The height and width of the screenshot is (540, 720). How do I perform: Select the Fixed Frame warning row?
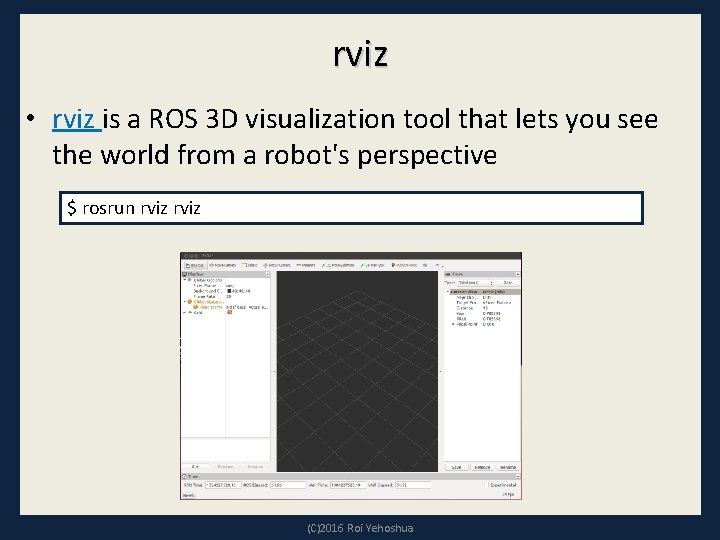(225, 307)
